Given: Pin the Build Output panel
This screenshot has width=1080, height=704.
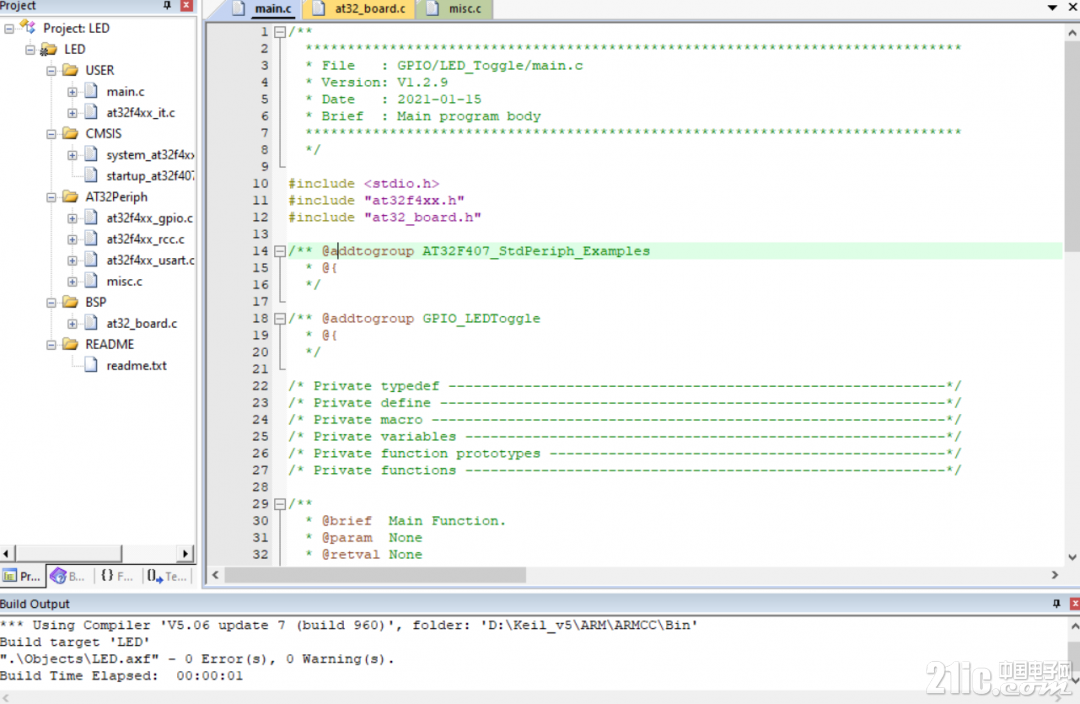Looking at the screenshot, I should click(x=1057, y=603).
